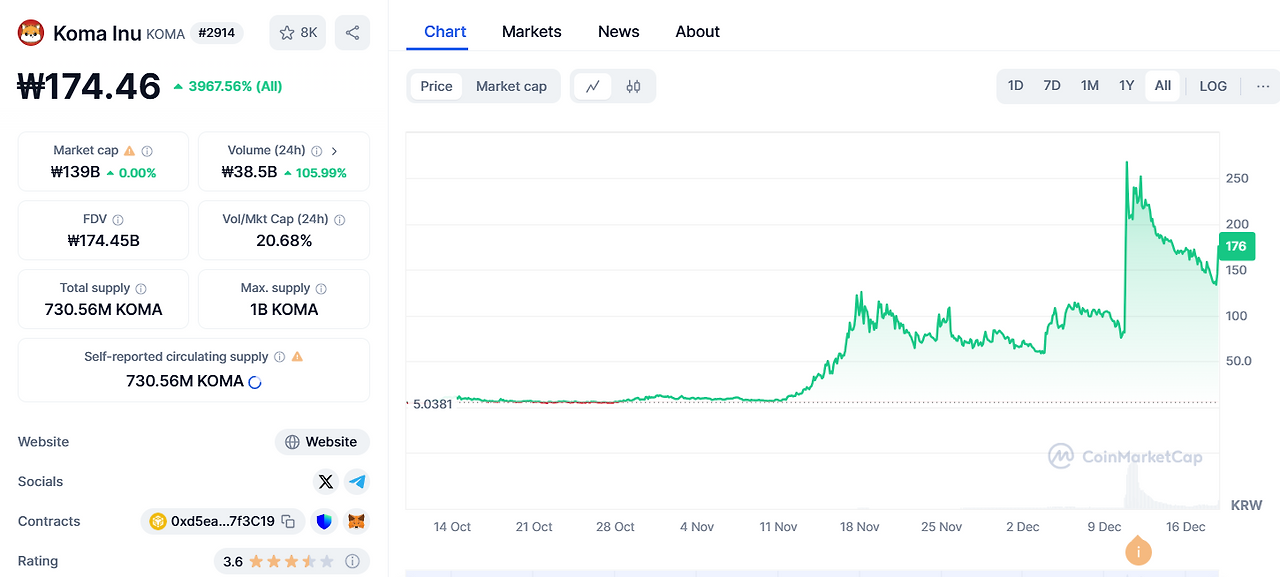Click the MetaMask fox icon
This screenshot has height=577, width=1280.
pos(357,521)
